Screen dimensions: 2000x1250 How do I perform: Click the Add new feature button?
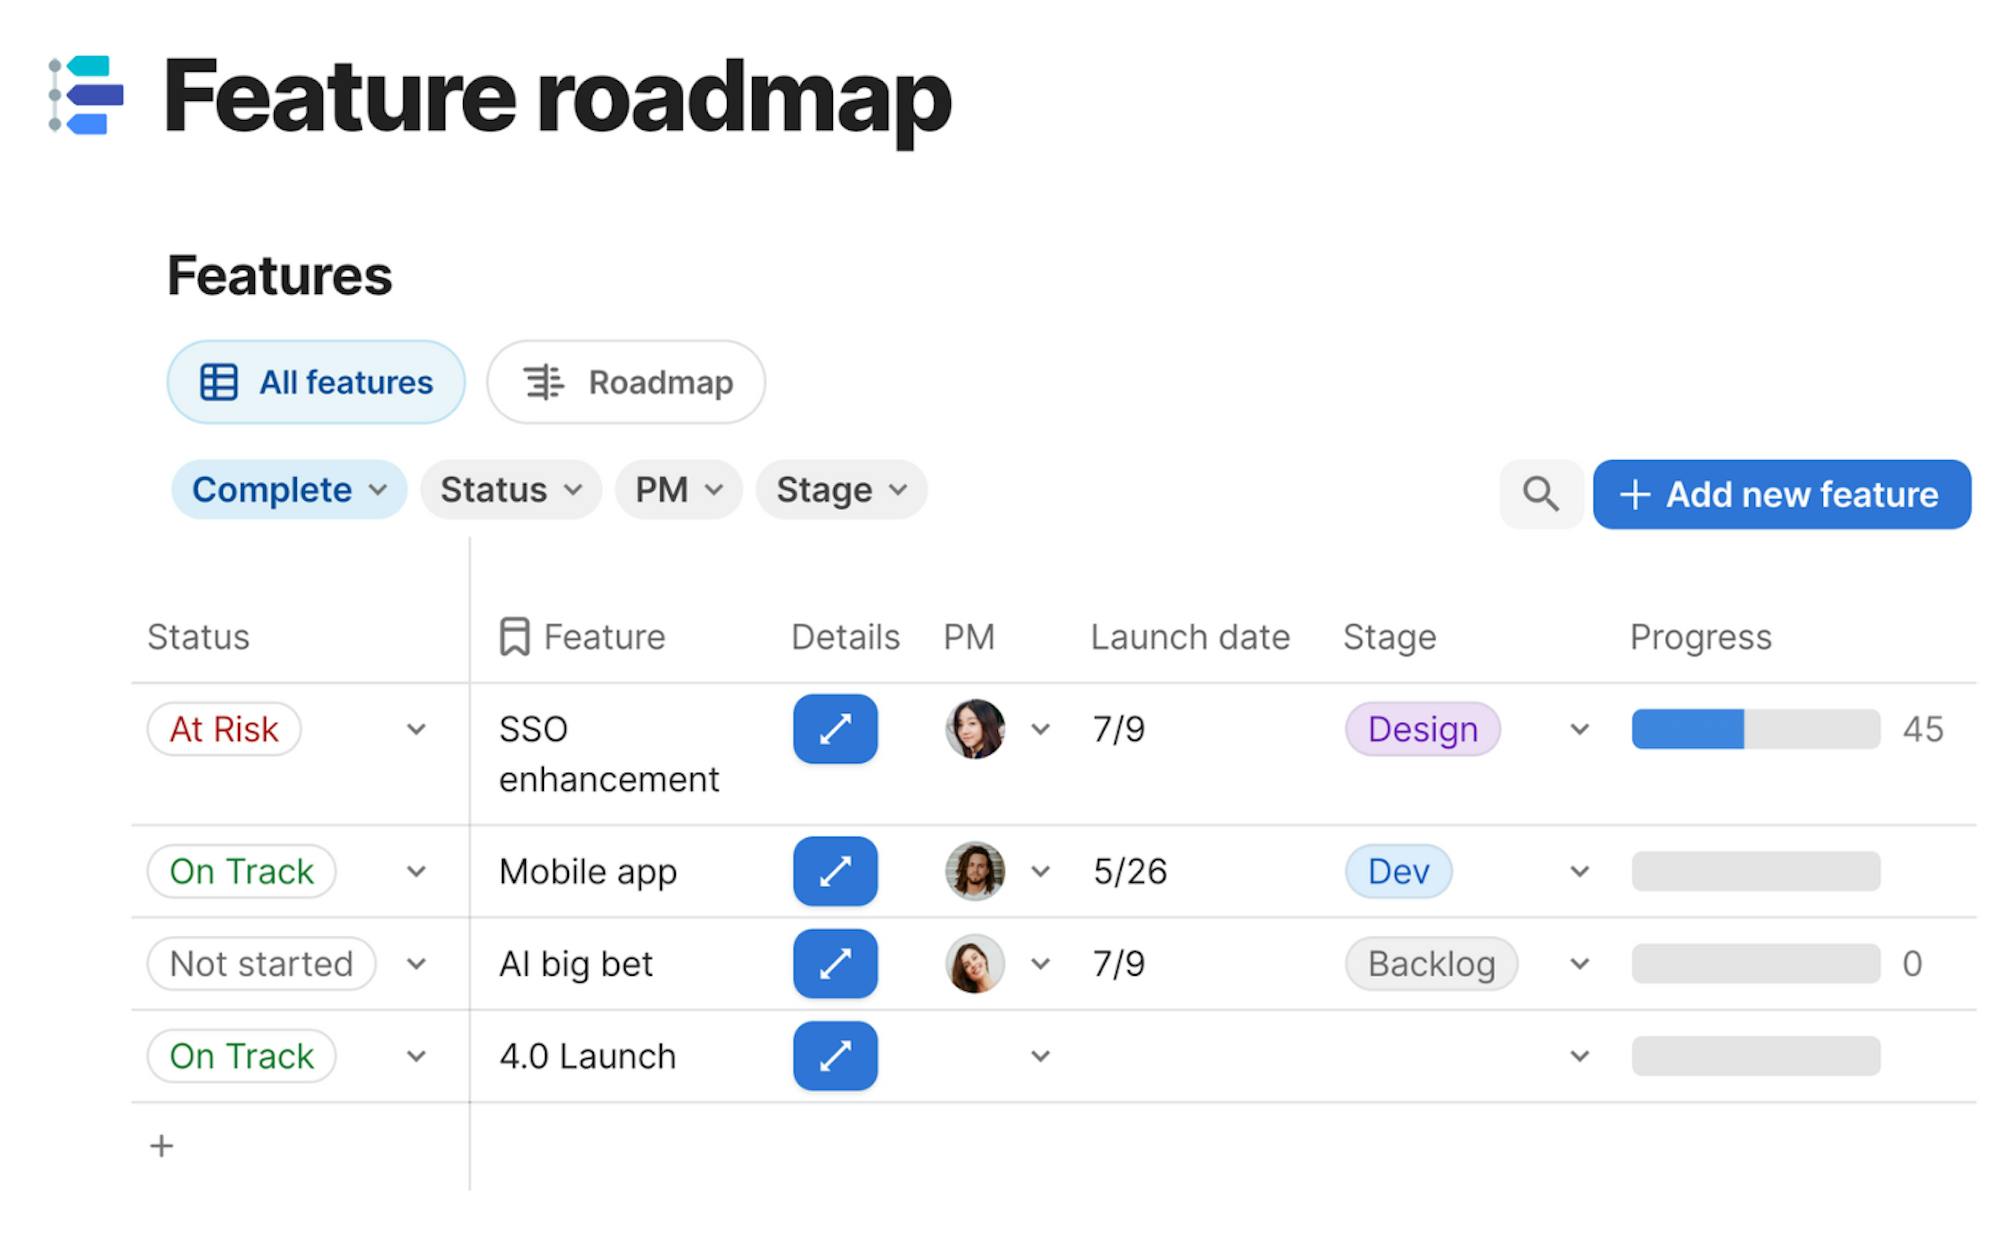point(1781,494)
